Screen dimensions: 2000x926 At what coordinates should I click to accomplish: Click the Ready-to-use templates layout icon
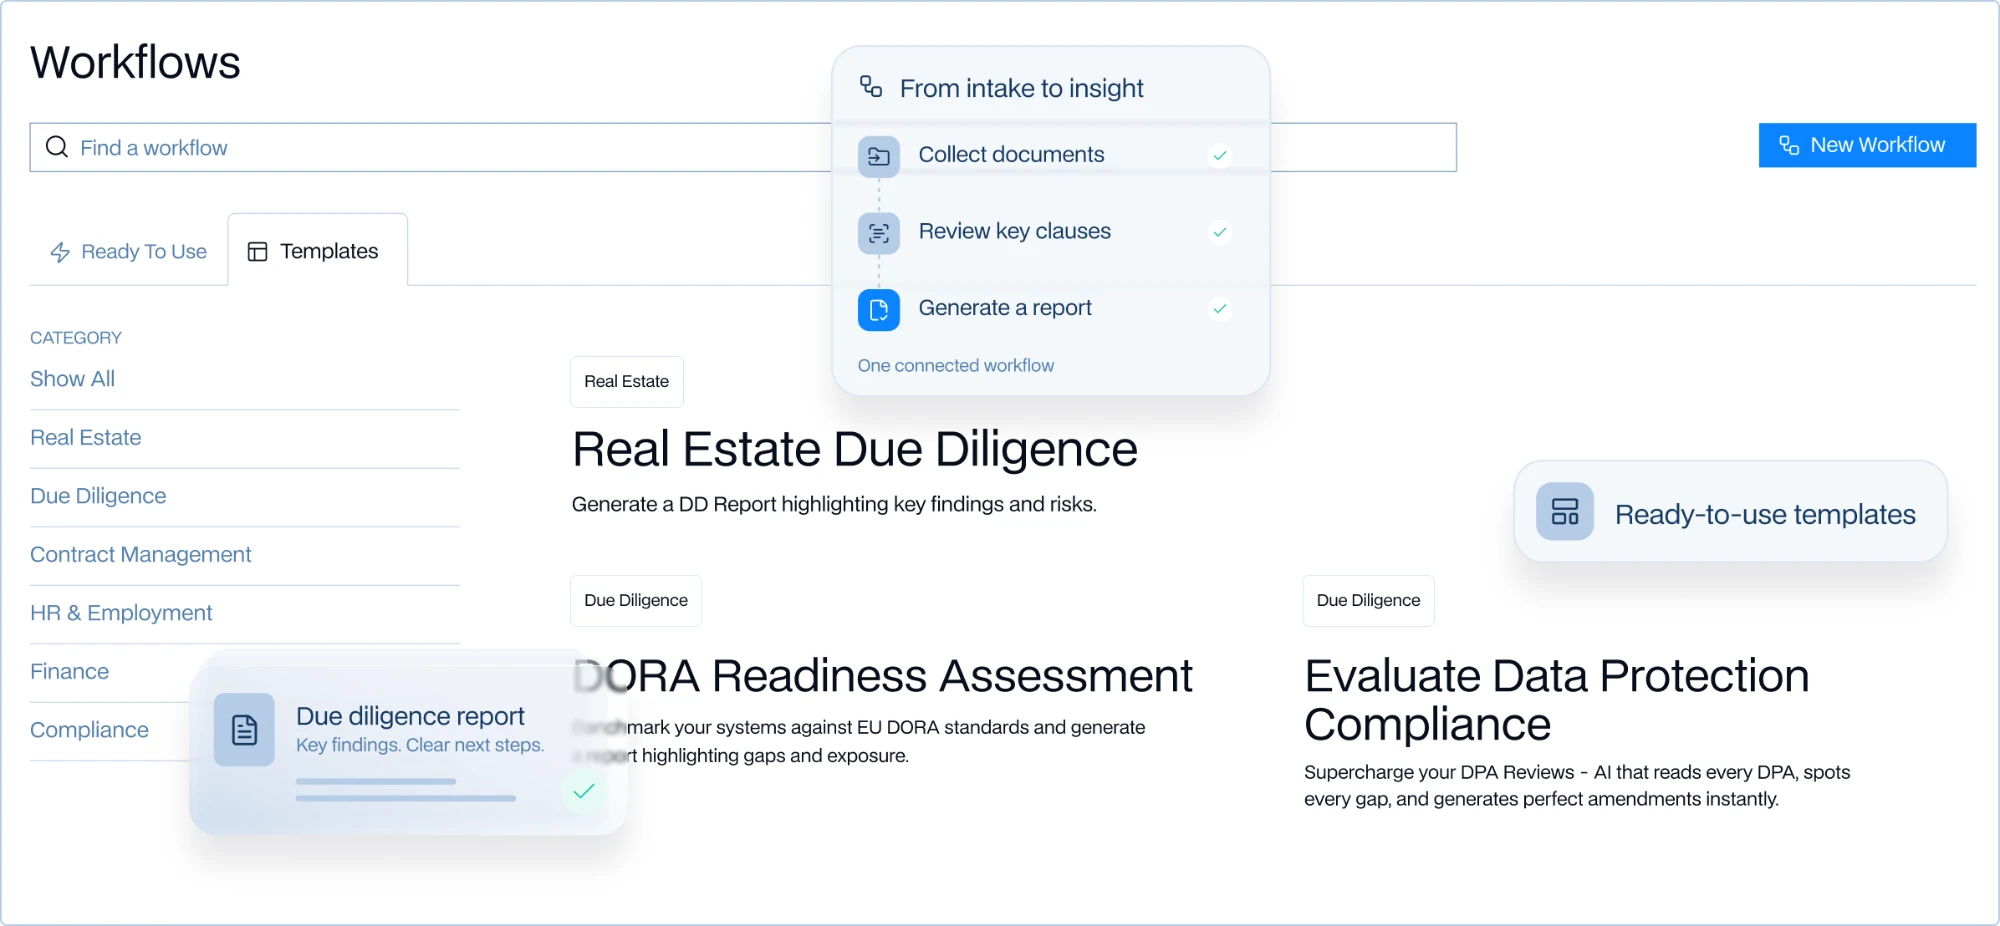(1565, 512)
